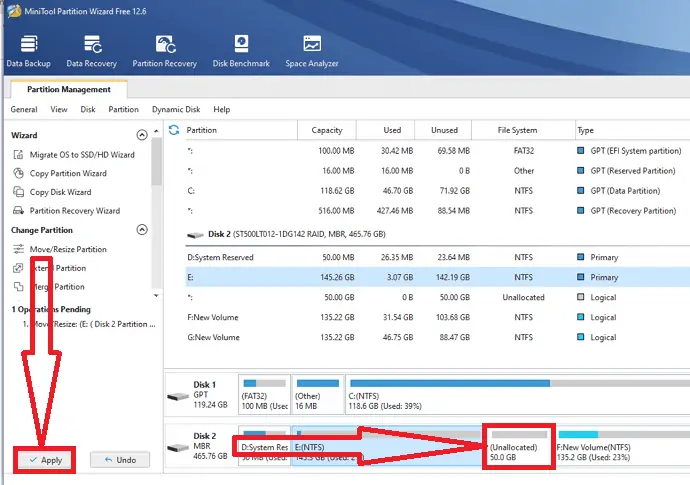Screen dimensions: 690x485
Task: Click the Partition Recovery Wizard icon
Action: click(x=18, y=210)
